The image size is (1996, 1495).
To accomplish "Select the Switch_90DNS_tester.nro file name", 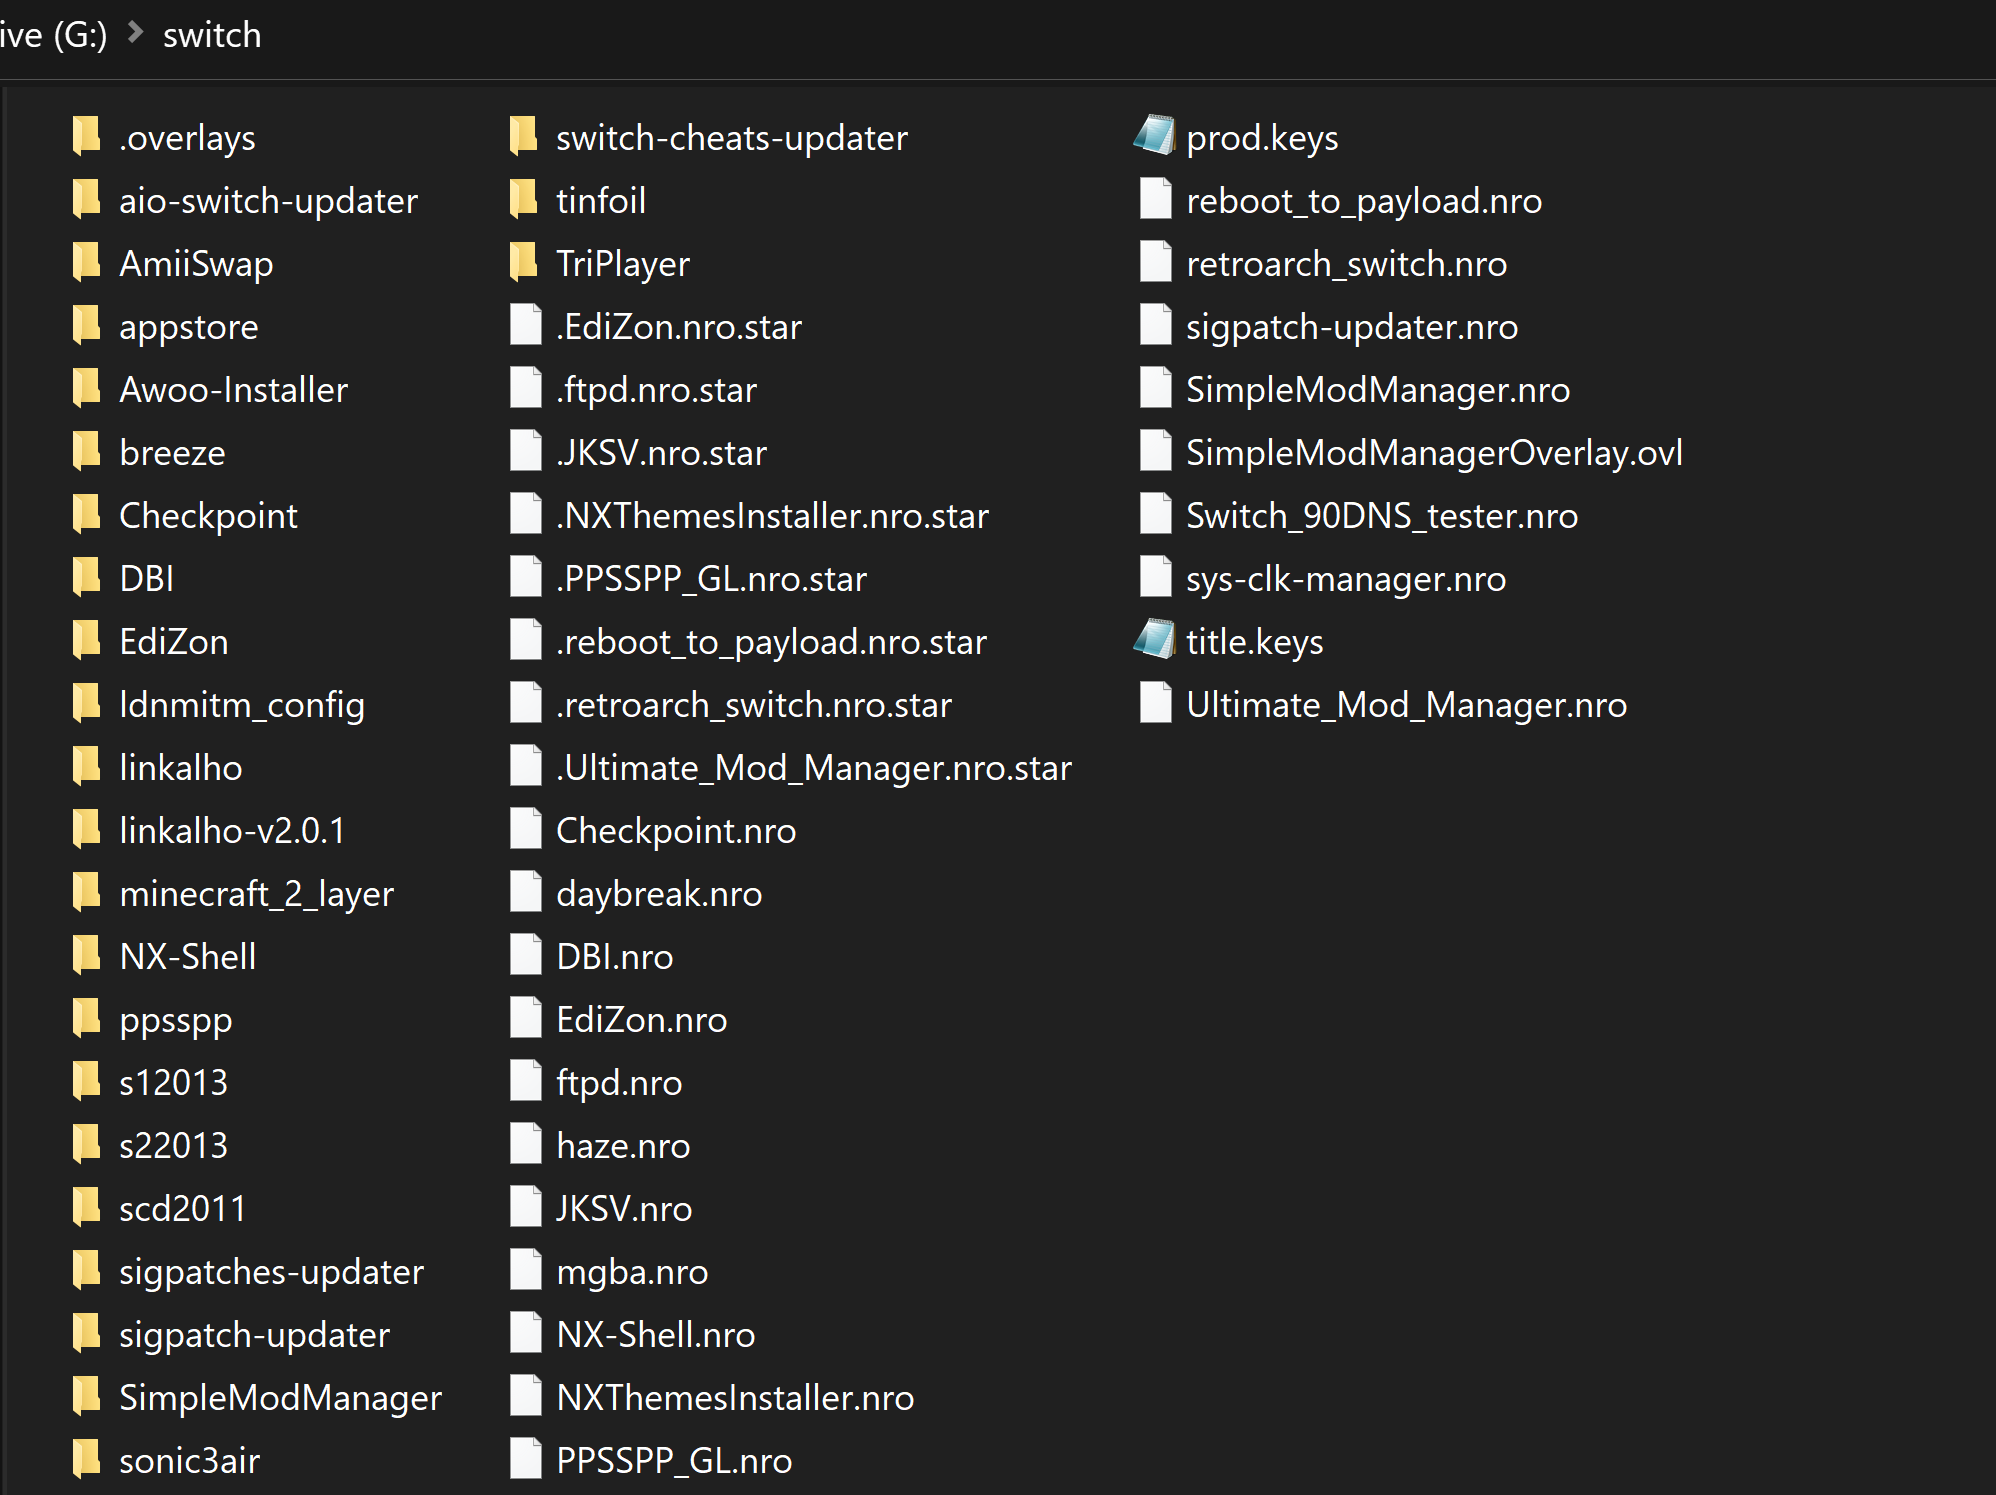I will (1382, 516).
